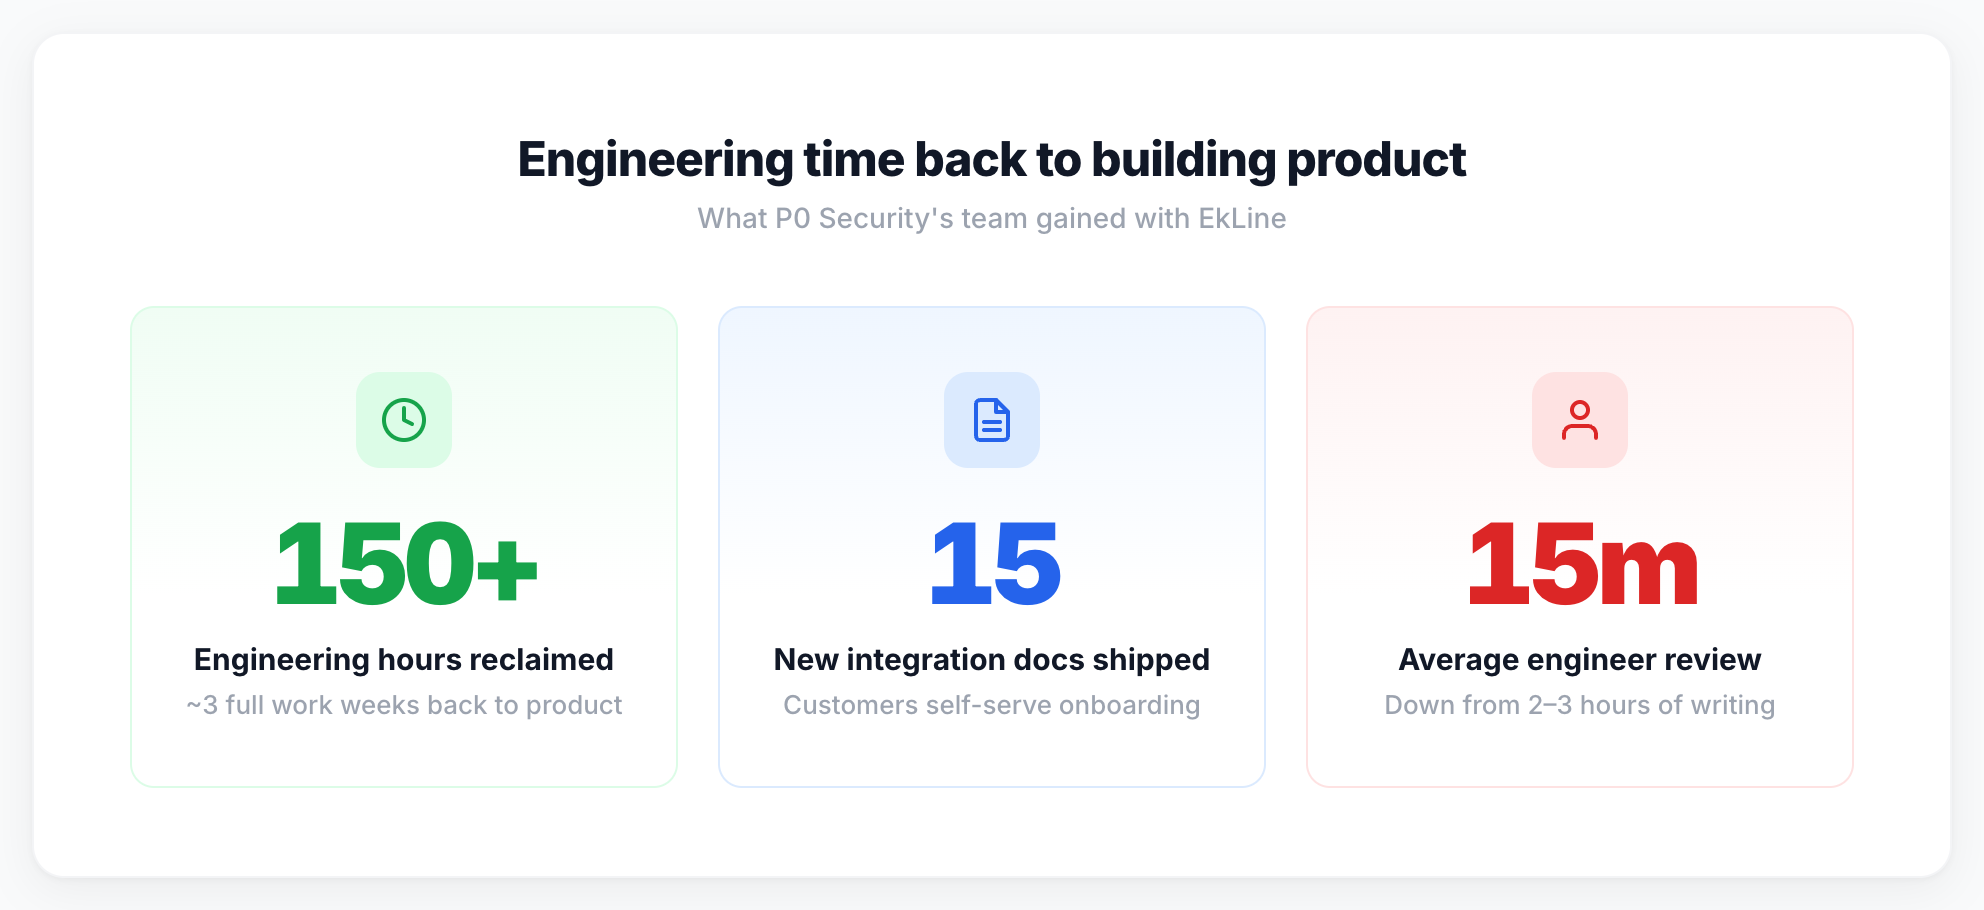Select the blue 15 statistic
The width and height of the screenshot is (1984, 910).
click(994, 564)
